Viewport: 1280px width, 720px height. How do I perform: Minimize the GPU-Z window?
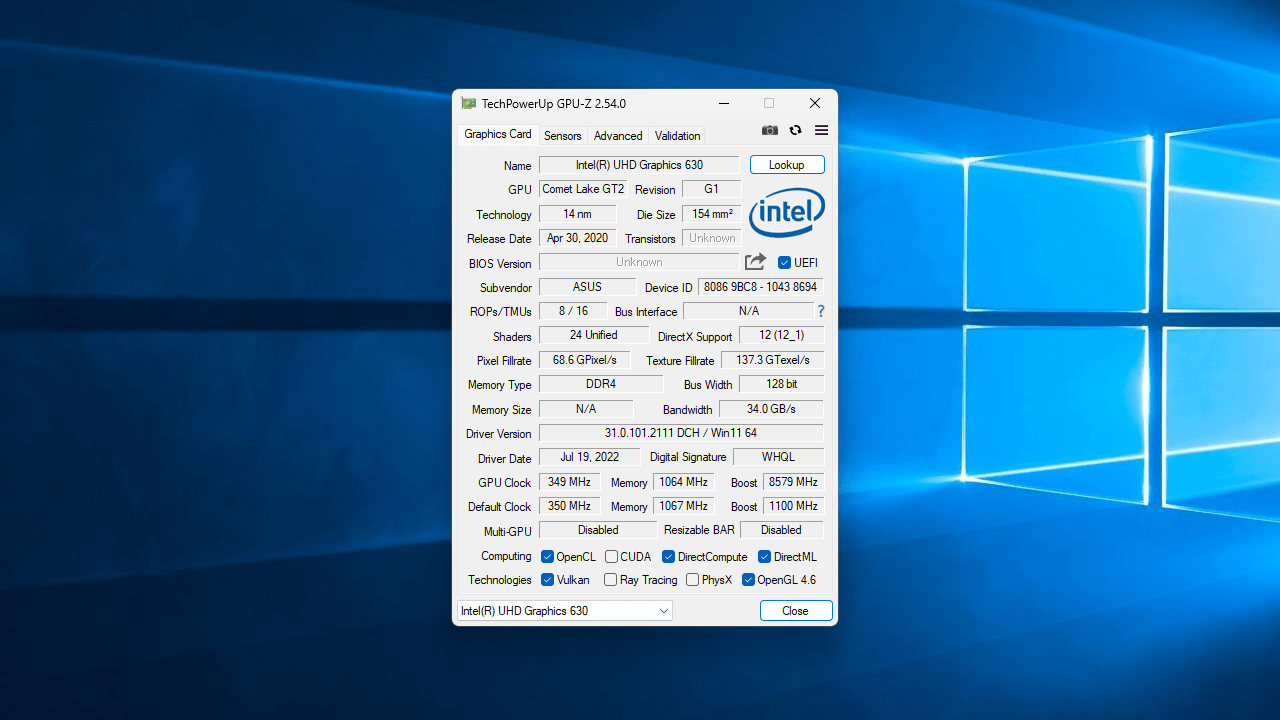point(723,103)
